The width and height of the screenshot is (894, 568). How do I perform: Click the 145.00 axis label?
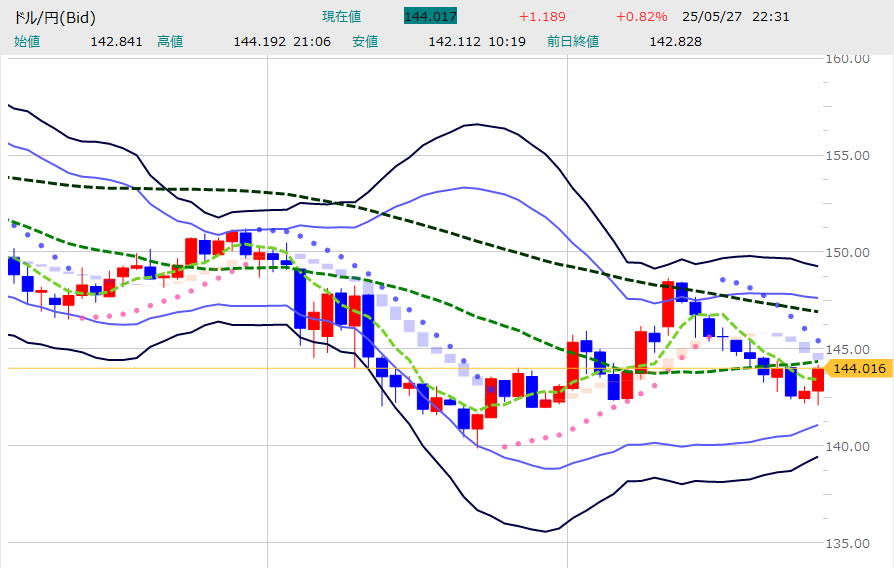click(x=848, y=350)
